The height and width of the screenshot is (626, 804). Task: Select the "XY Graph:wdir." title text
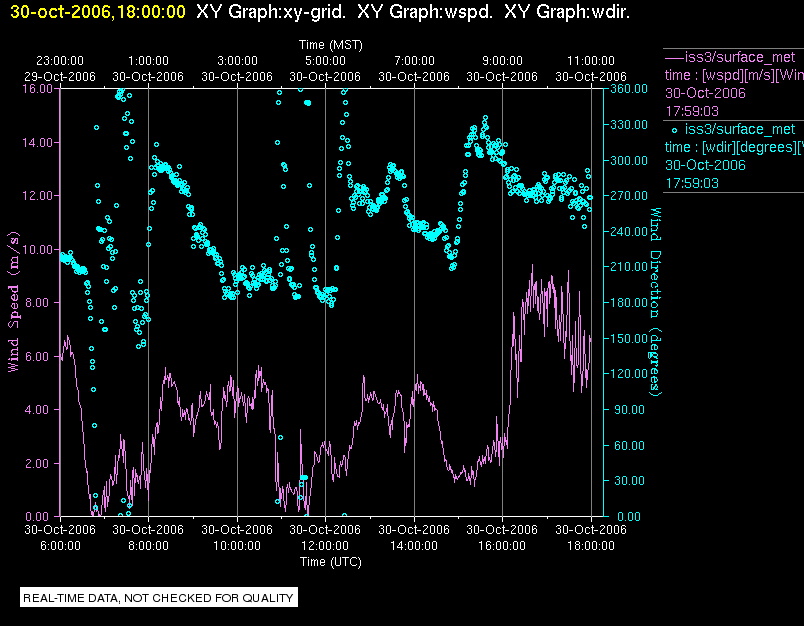point(567,12)
